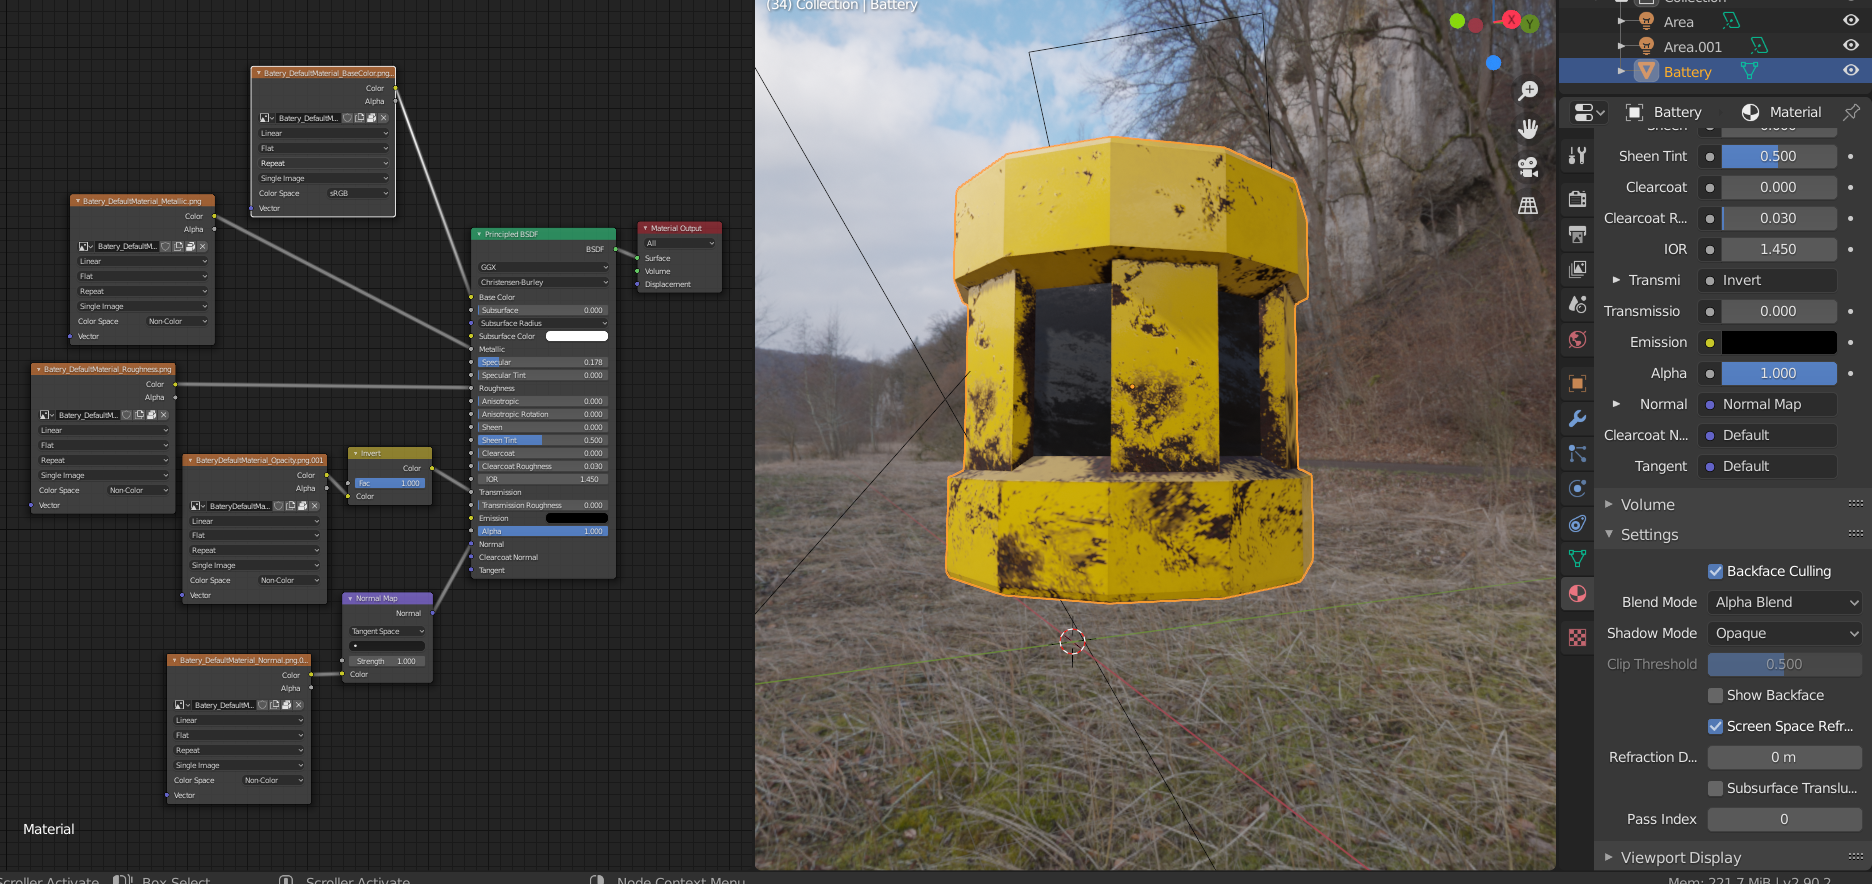Open the Scene properties tab icon
This screenshot has width=1872, height=884.
point(1577,304)
